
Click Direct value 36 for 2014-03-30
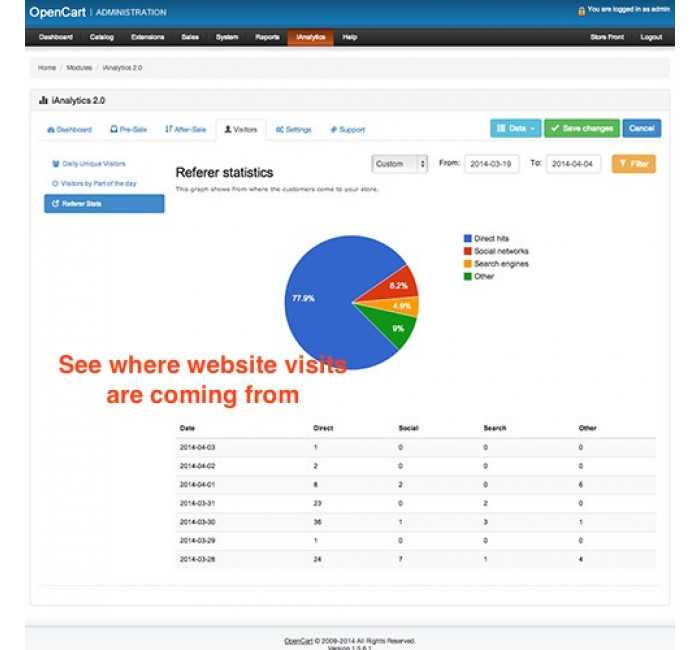[317, 522]
